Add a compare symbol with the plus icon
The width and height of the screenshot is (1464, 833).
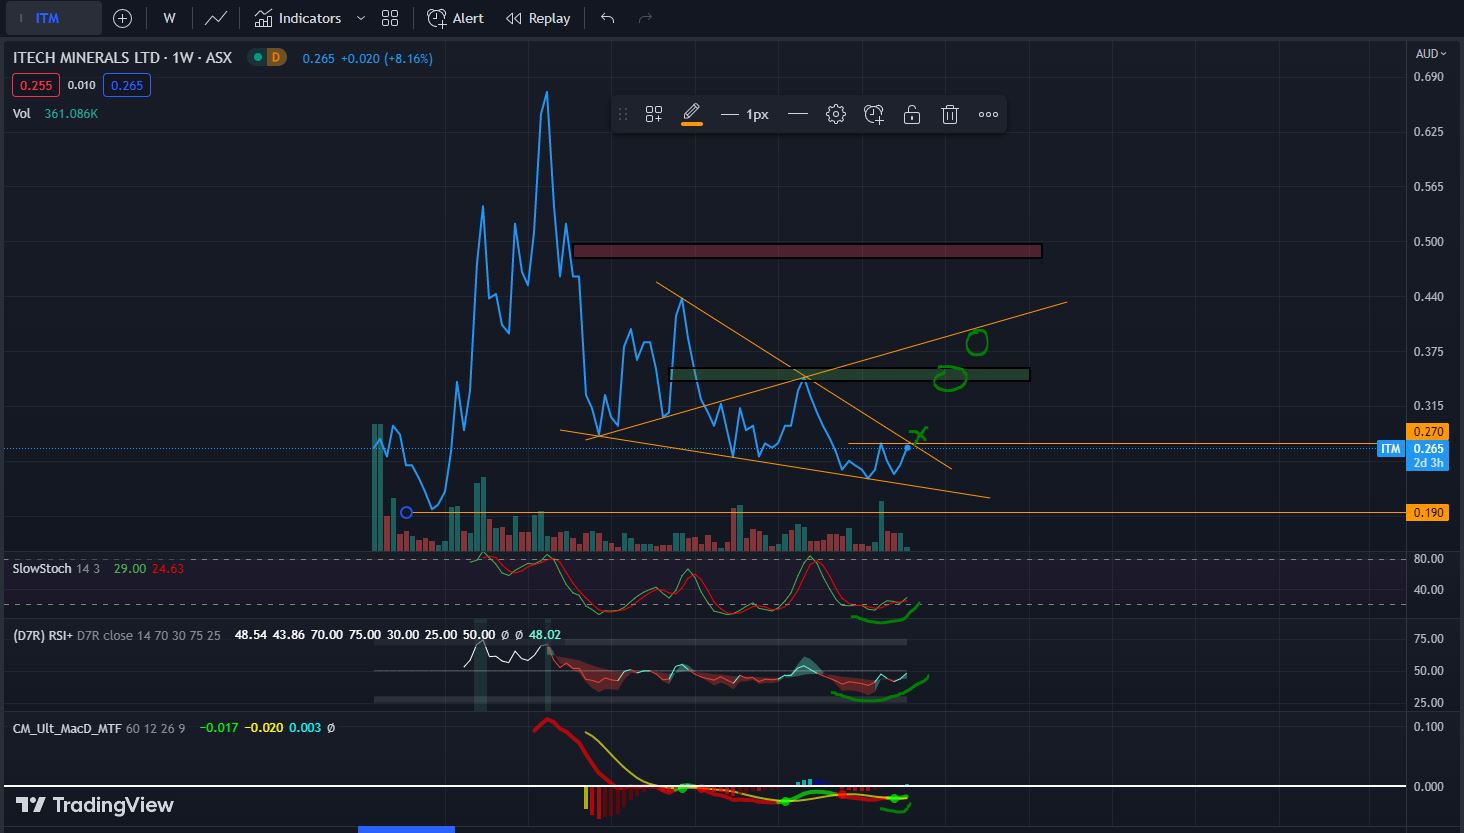122,18
